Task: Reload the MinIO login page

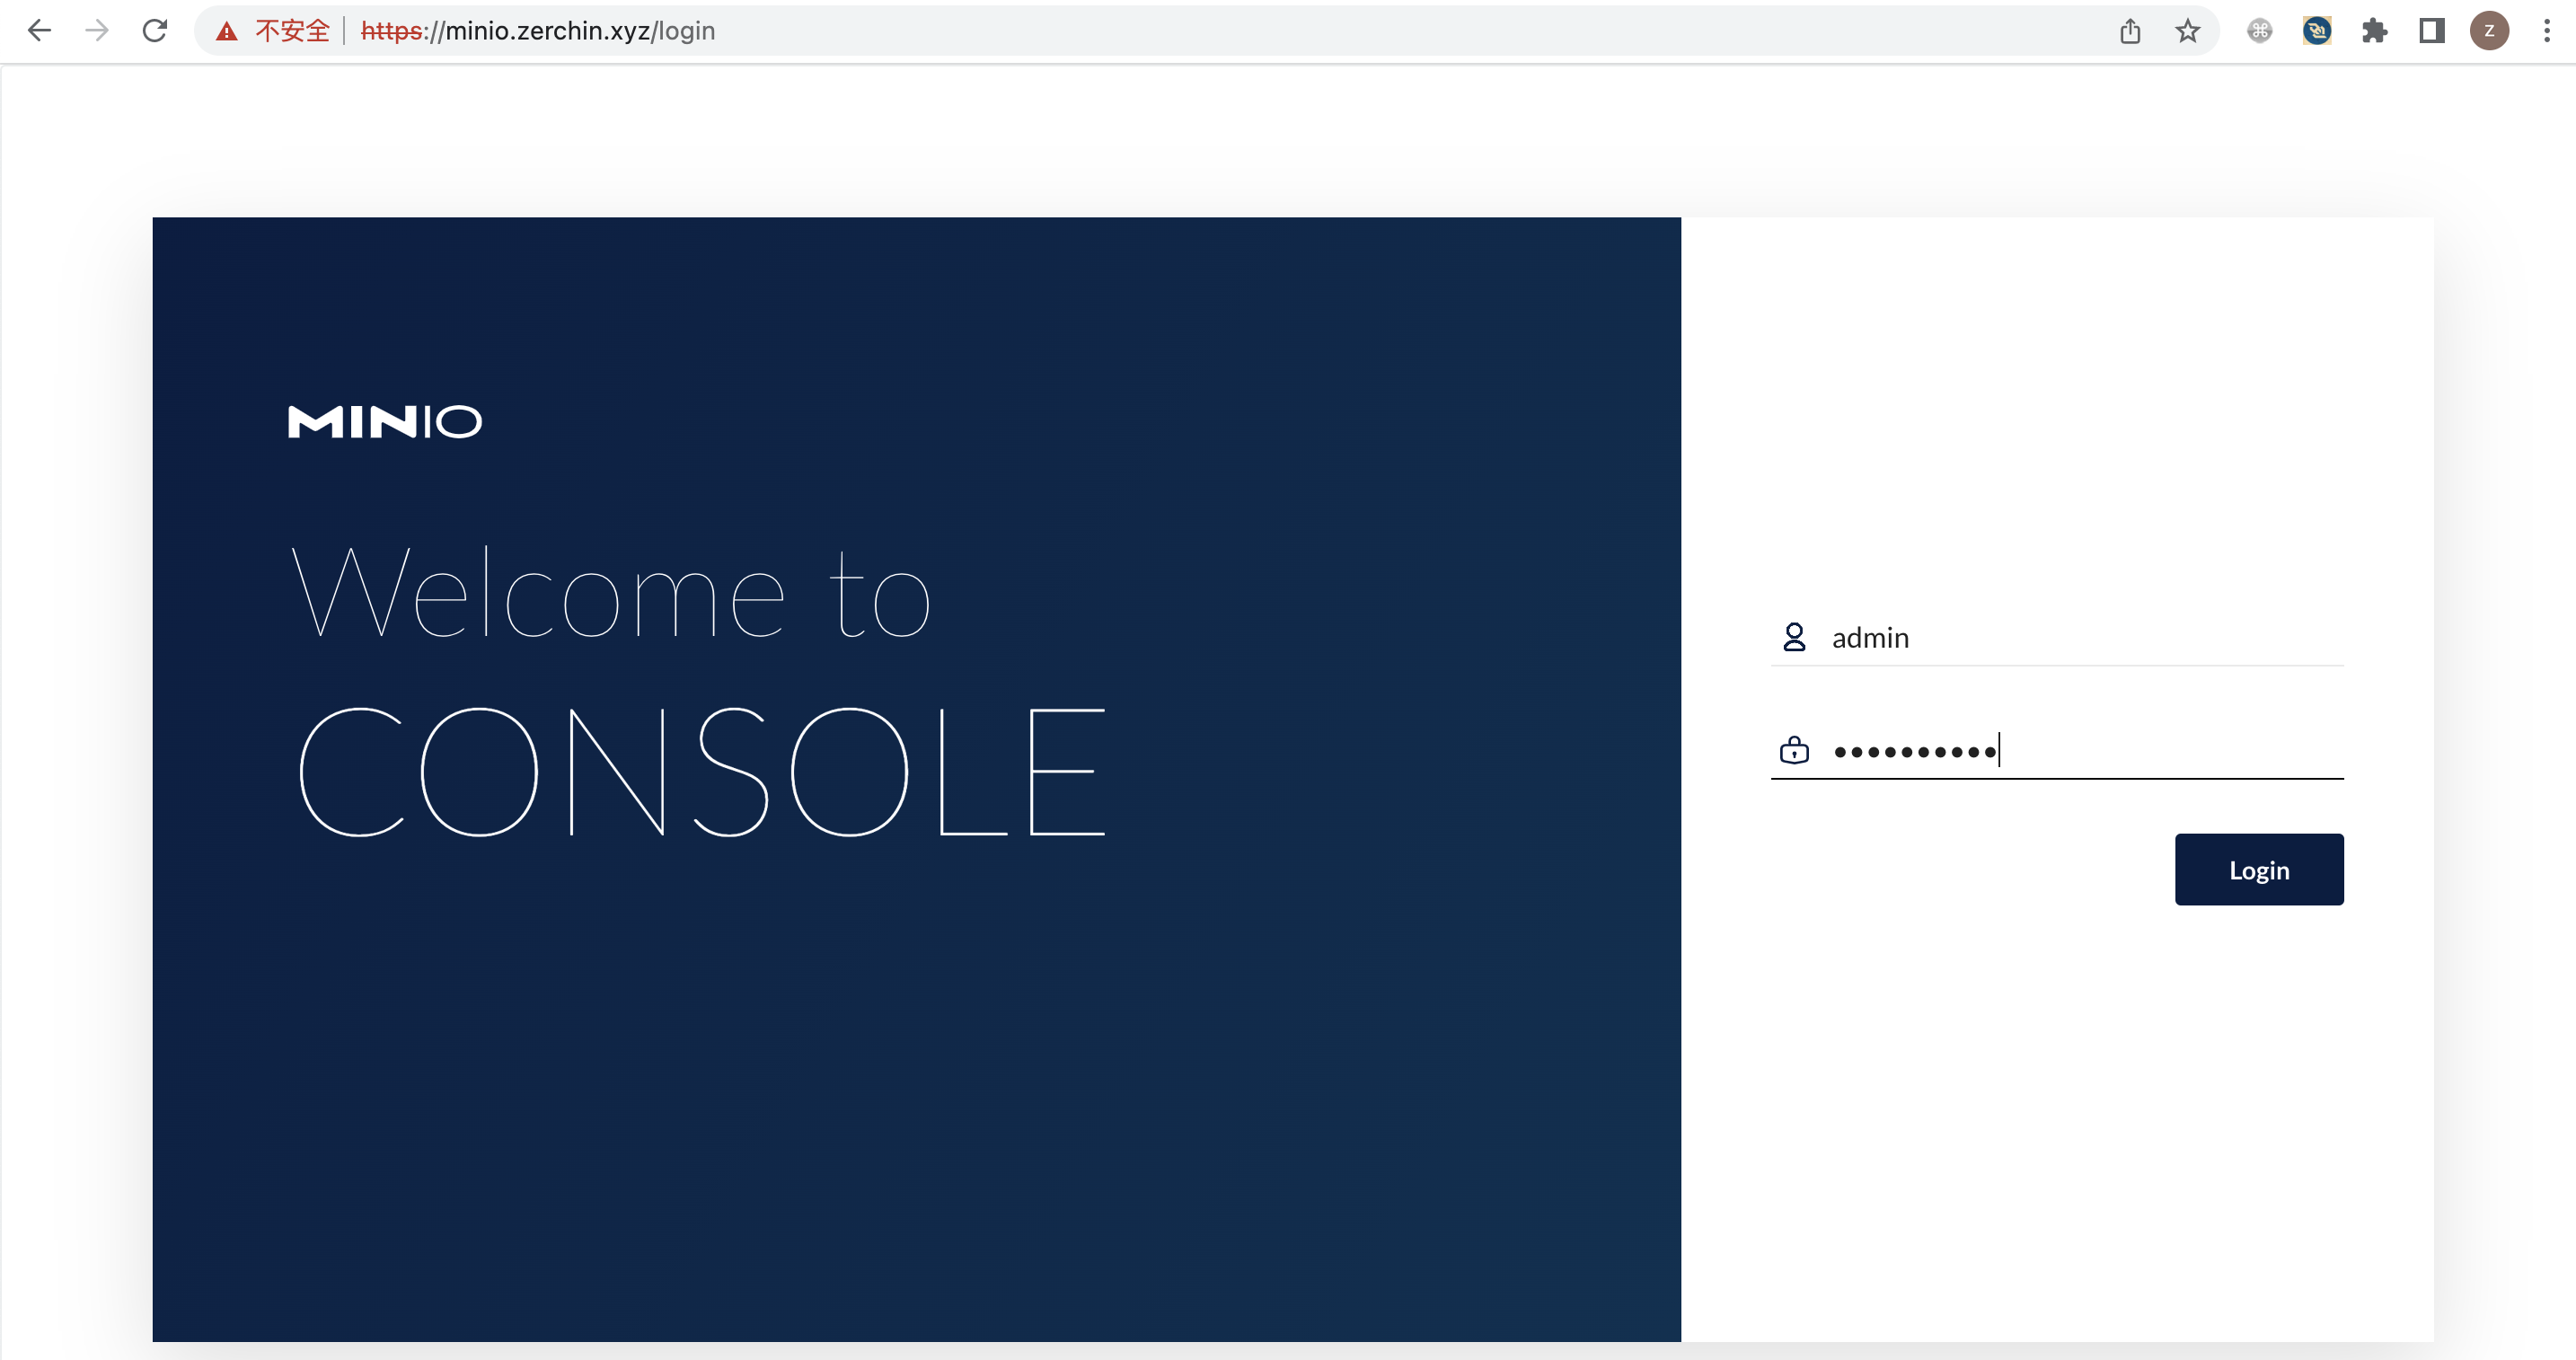Action: (155, 31)
